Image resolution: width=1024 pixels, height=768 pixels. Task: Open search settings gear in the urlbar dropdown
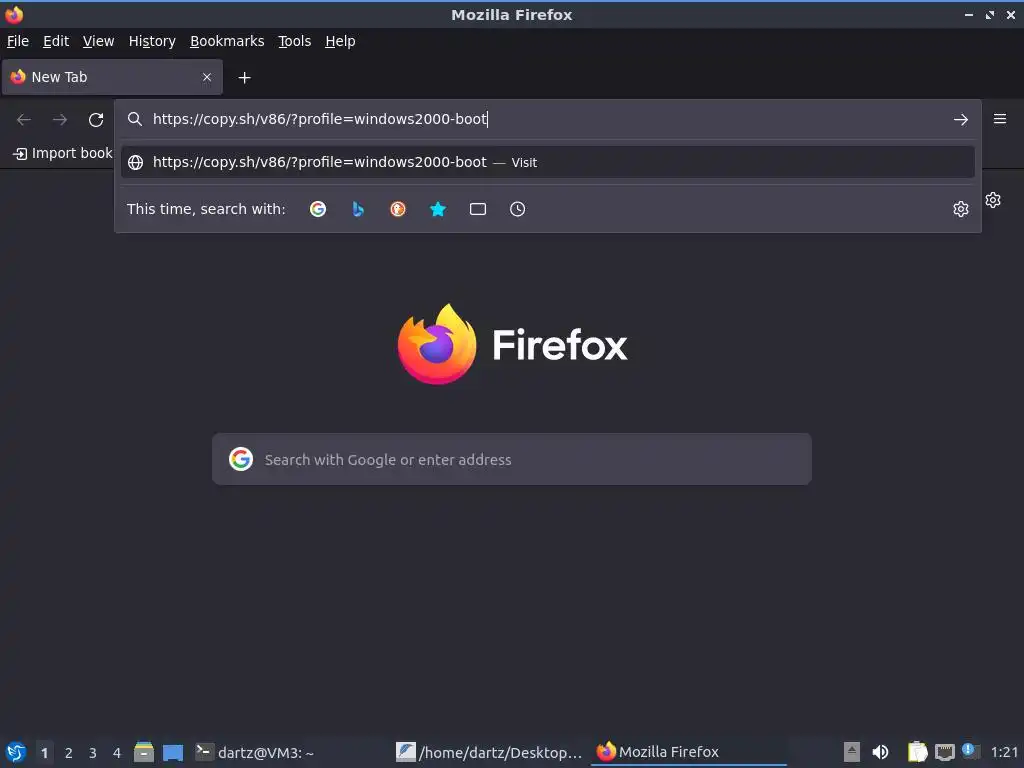pyautogui.click(x=961, y=209)
